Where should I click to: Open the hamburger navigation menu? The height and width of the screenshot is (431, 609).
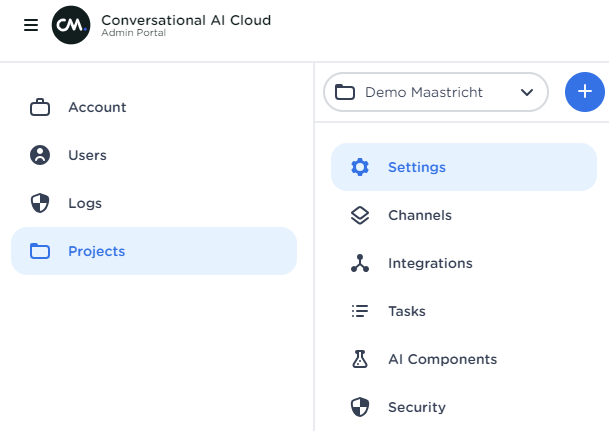pyautogui.click(x=30, y=25)
